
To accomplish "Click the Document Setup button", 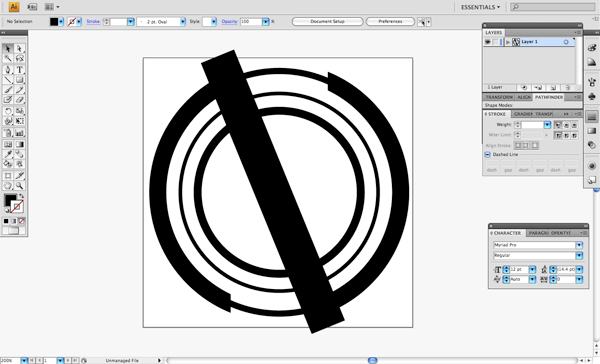I will coord(328,21).
